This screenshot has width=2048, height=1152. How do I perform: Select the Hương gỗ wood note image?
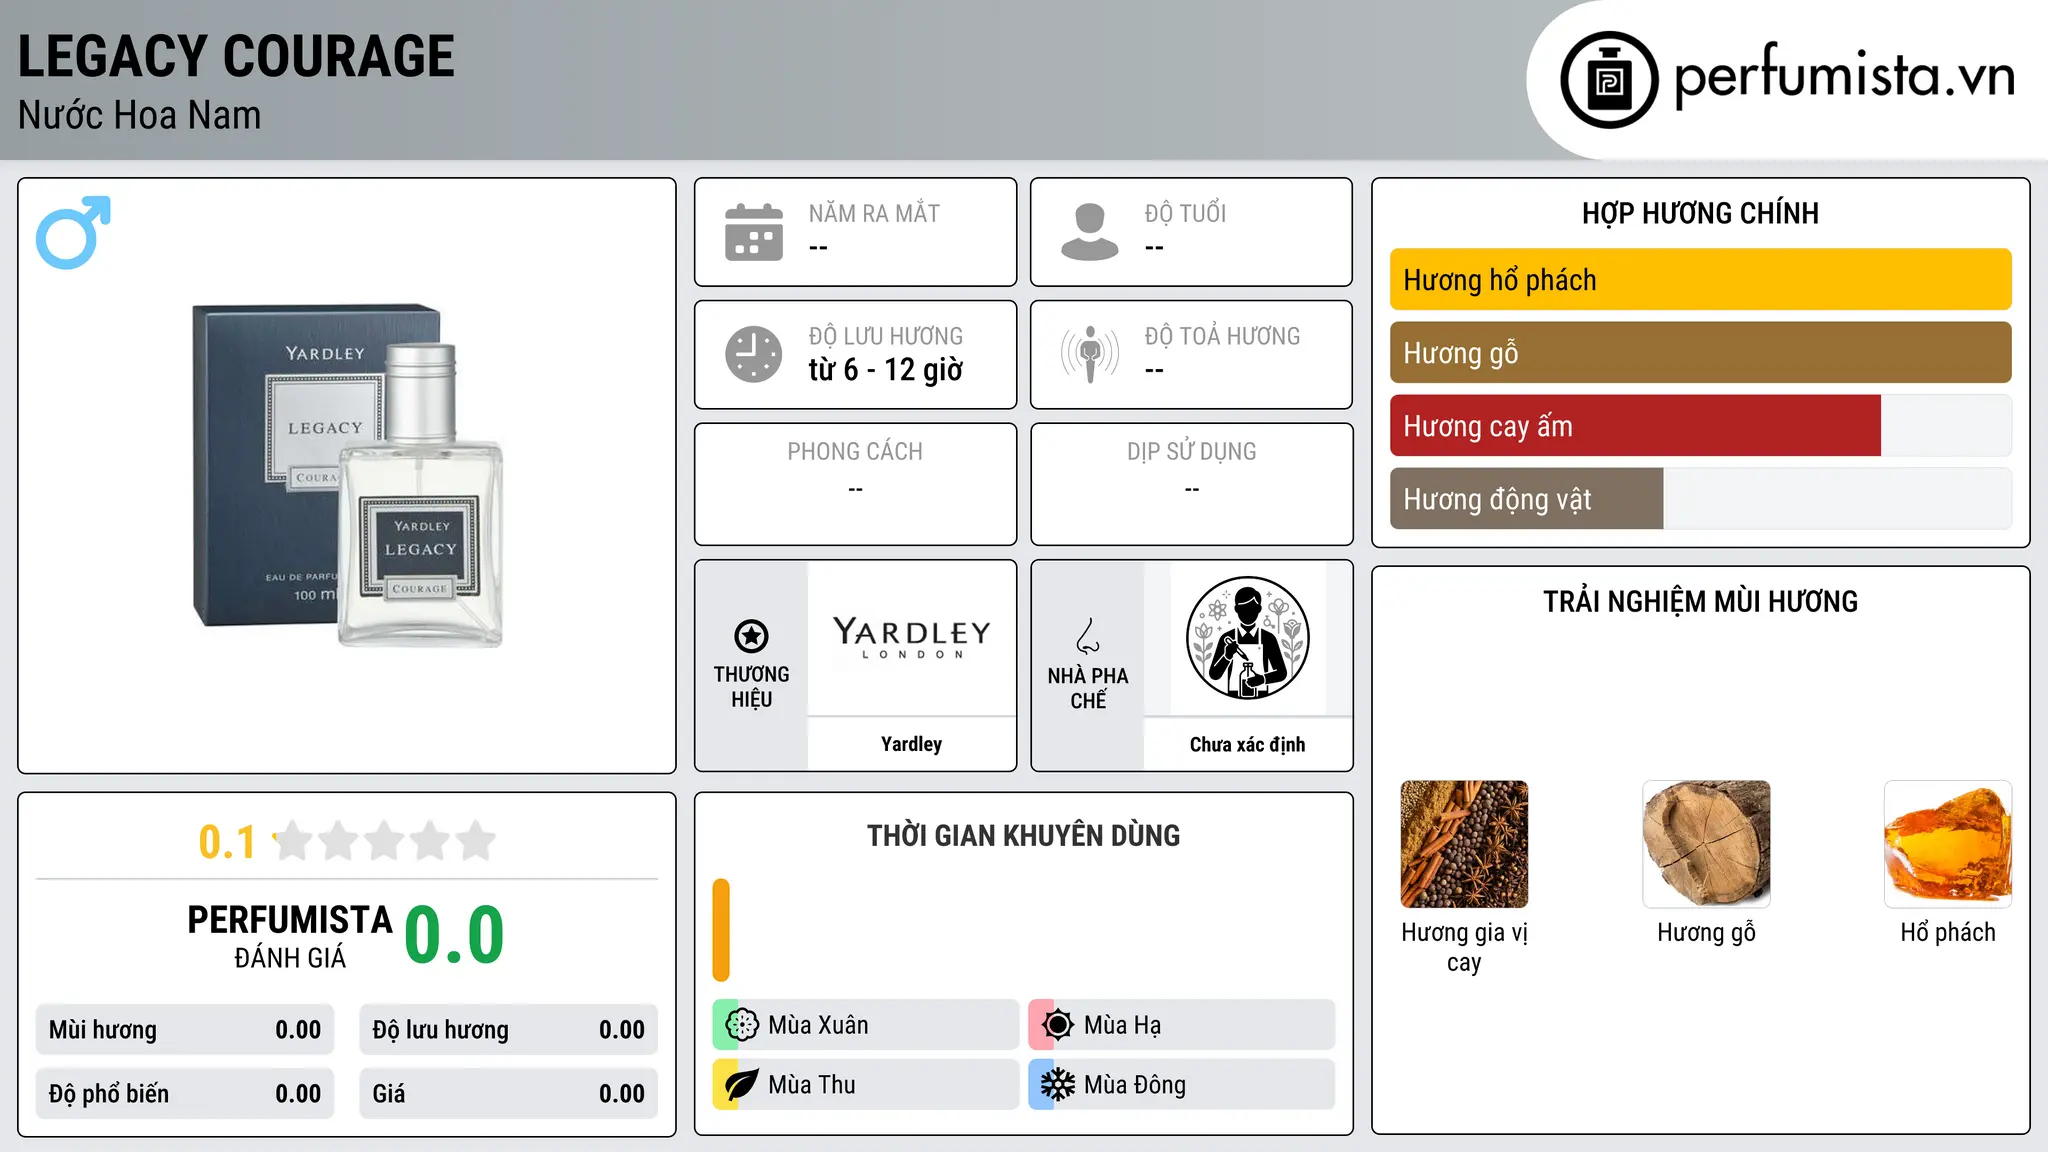click(1706, 844)
